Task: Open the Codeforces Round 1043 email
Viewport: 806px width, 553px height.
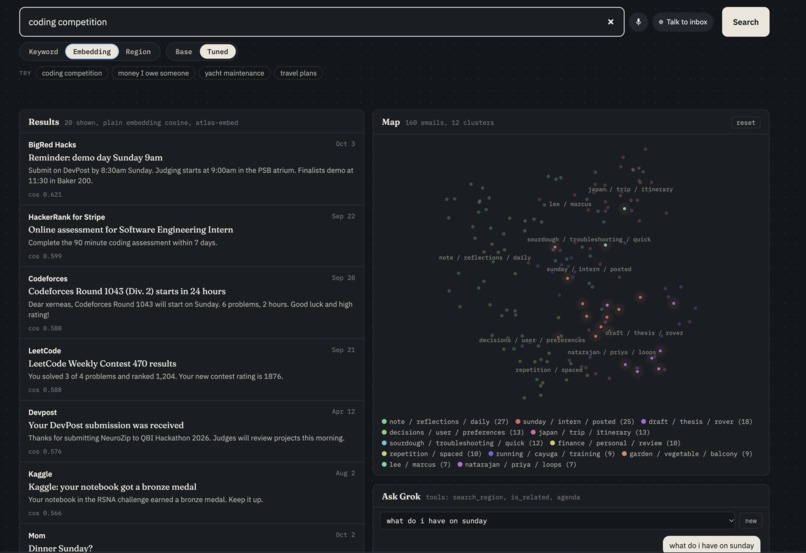Action: [191, 303]
